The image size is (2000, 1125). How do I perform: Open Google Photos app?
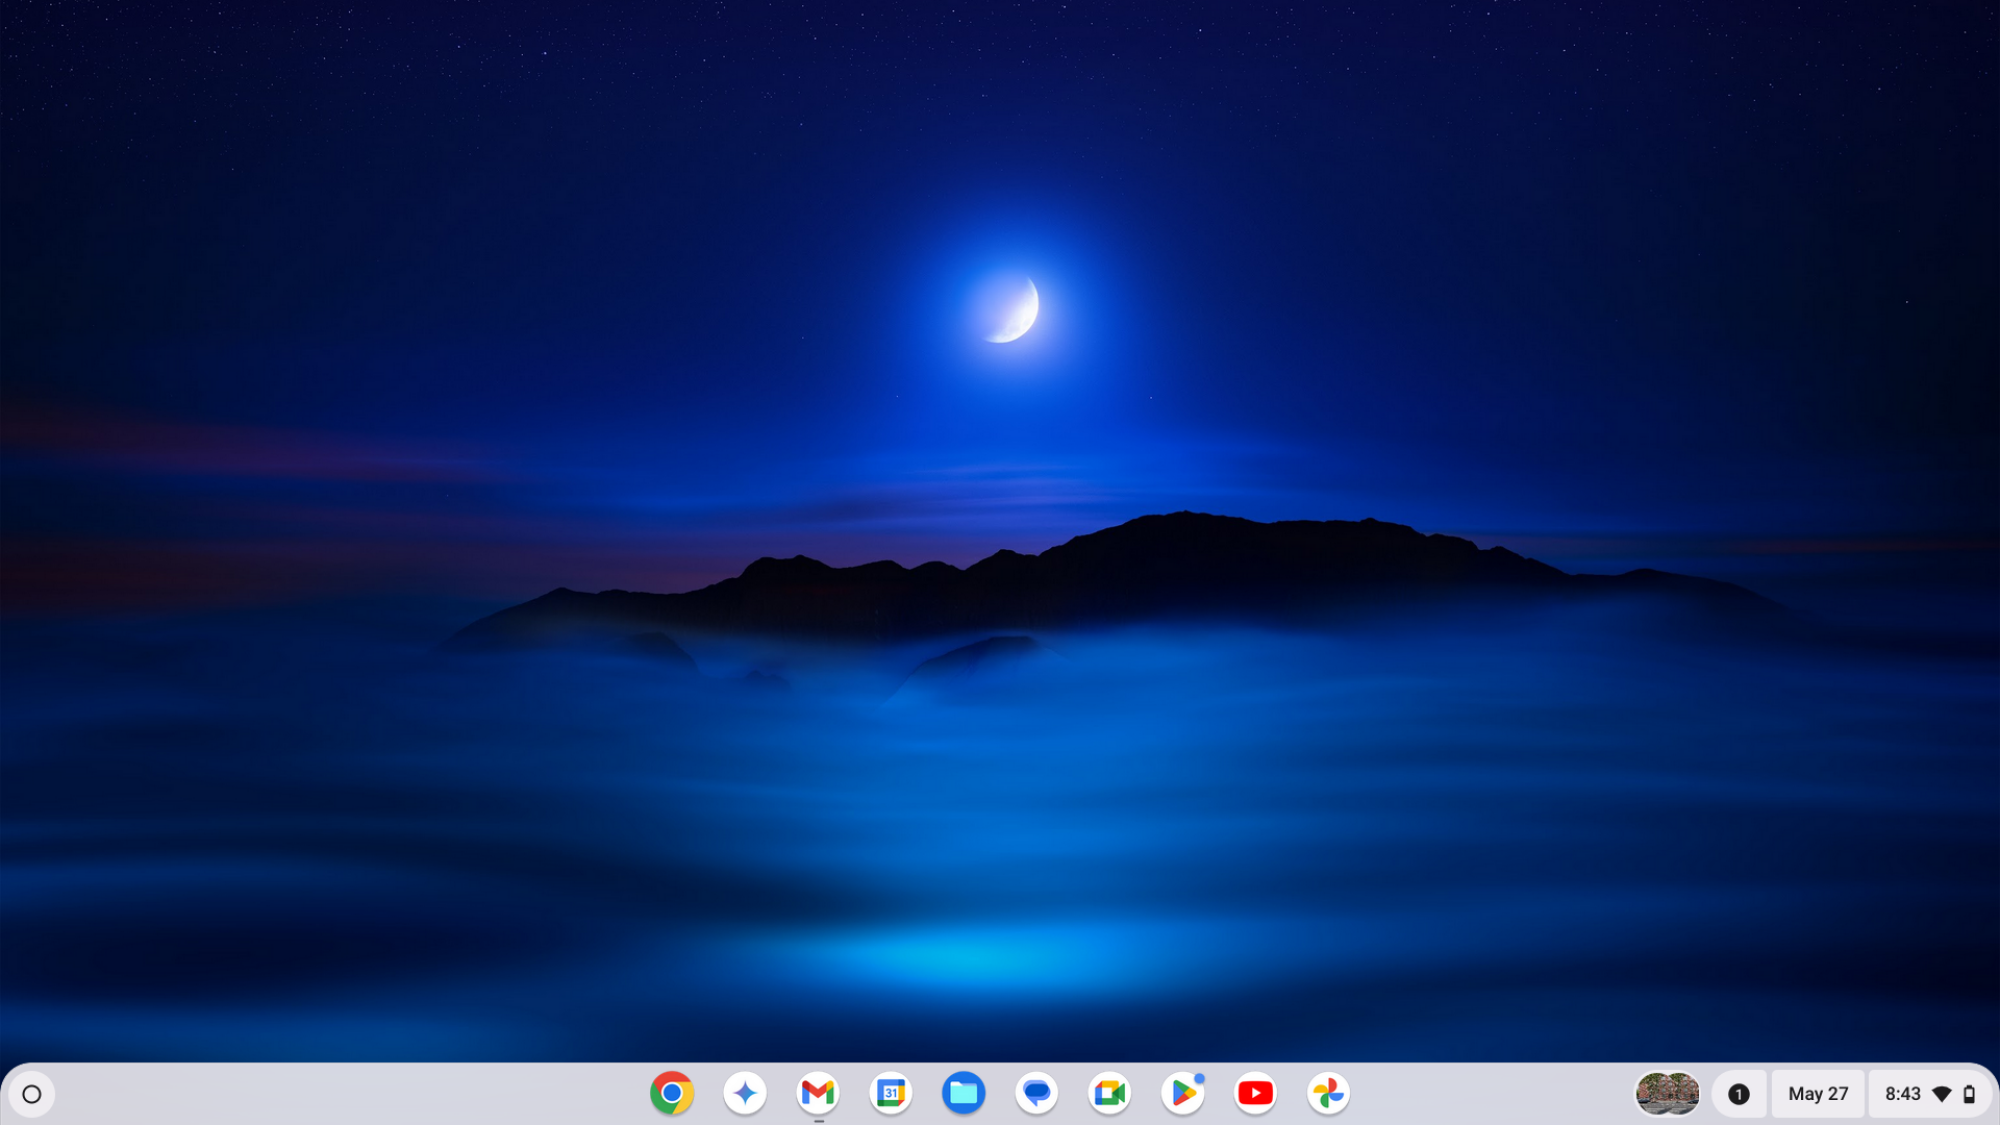click(x=1328, y=1092)
